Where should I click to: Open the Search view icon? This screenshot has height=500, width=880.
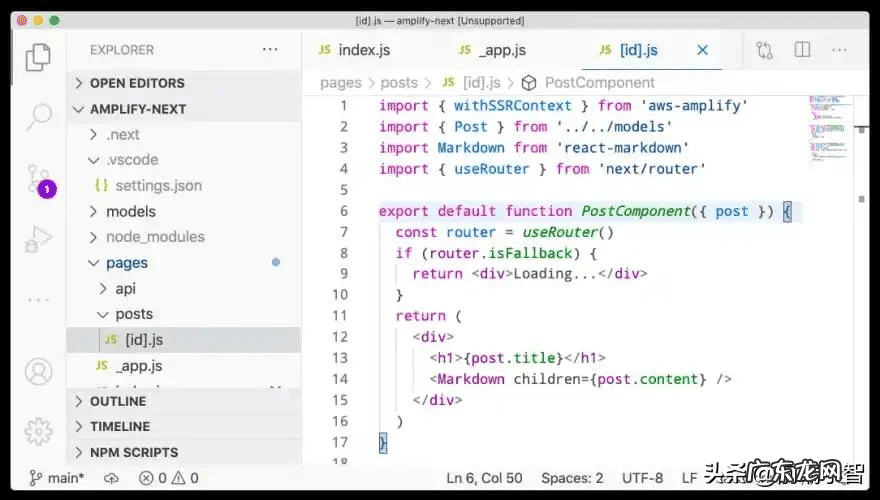click(x=38, y=116)
